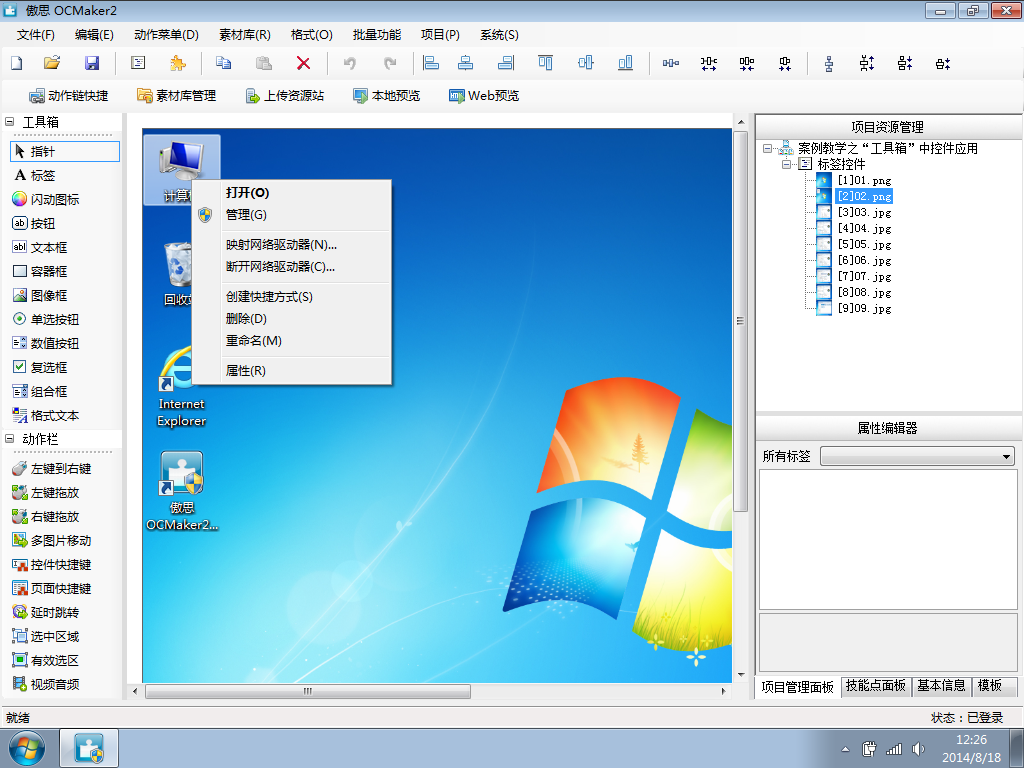Screen dimensions: 1024x768
Task: Click the Open folder toolbar icon
Action: (x=52, y=63)
